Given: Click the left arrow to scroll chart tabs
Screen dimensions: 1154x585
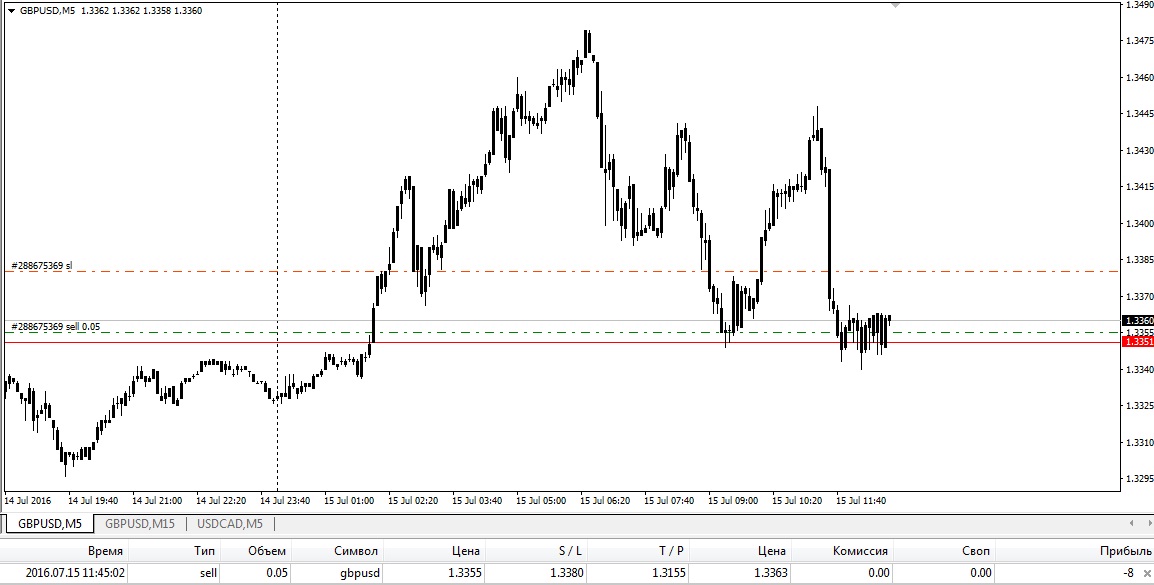Looking at the screenshot, I should coord(1131,523).
